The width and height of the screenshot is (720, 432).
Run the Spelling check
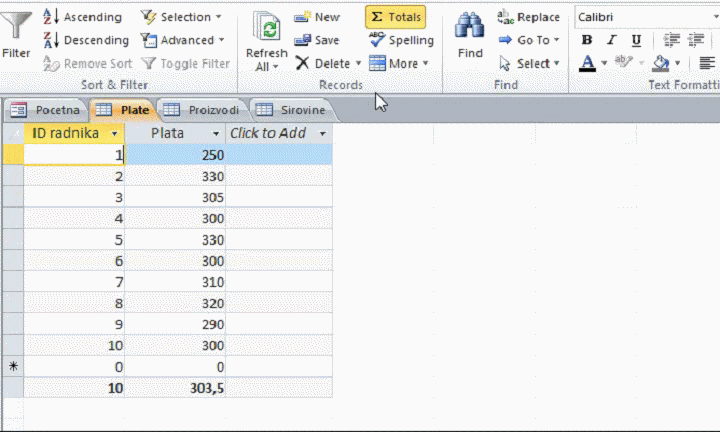coord(401,40)
